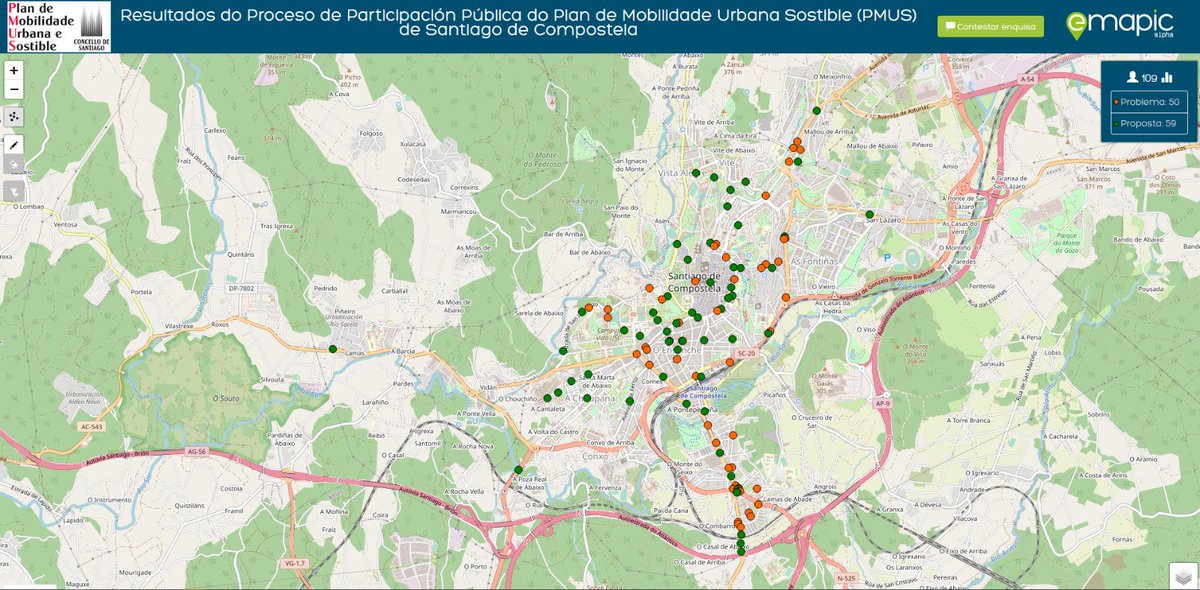Open the map layers switcher
Viewport: 1200px width, 590px height.
(1183, 576)
